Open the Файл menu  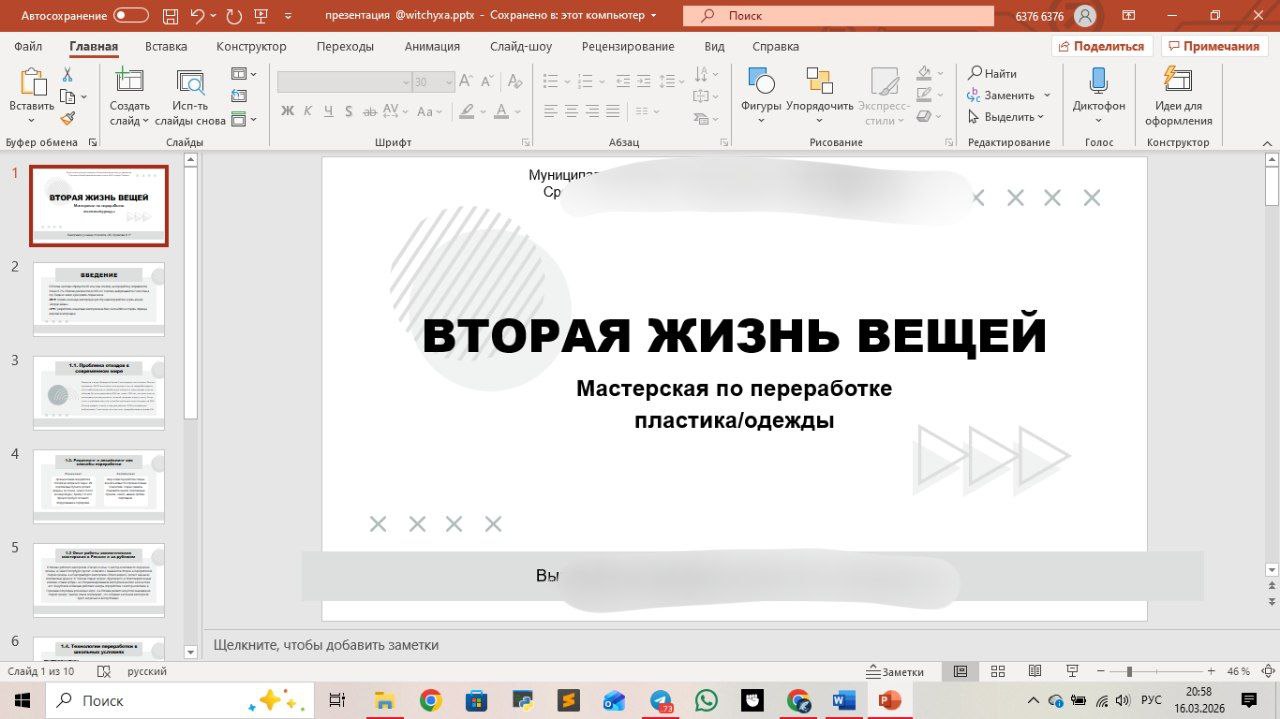coord(28,46)
